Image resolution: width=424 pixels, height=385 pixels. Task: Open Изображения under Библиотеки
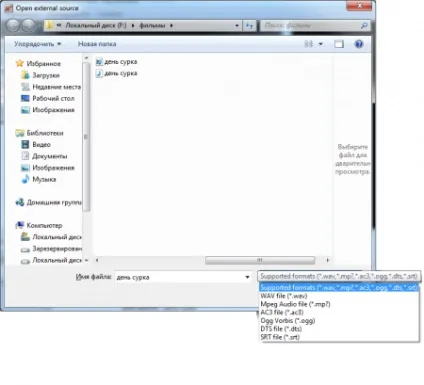pos(48,168)
